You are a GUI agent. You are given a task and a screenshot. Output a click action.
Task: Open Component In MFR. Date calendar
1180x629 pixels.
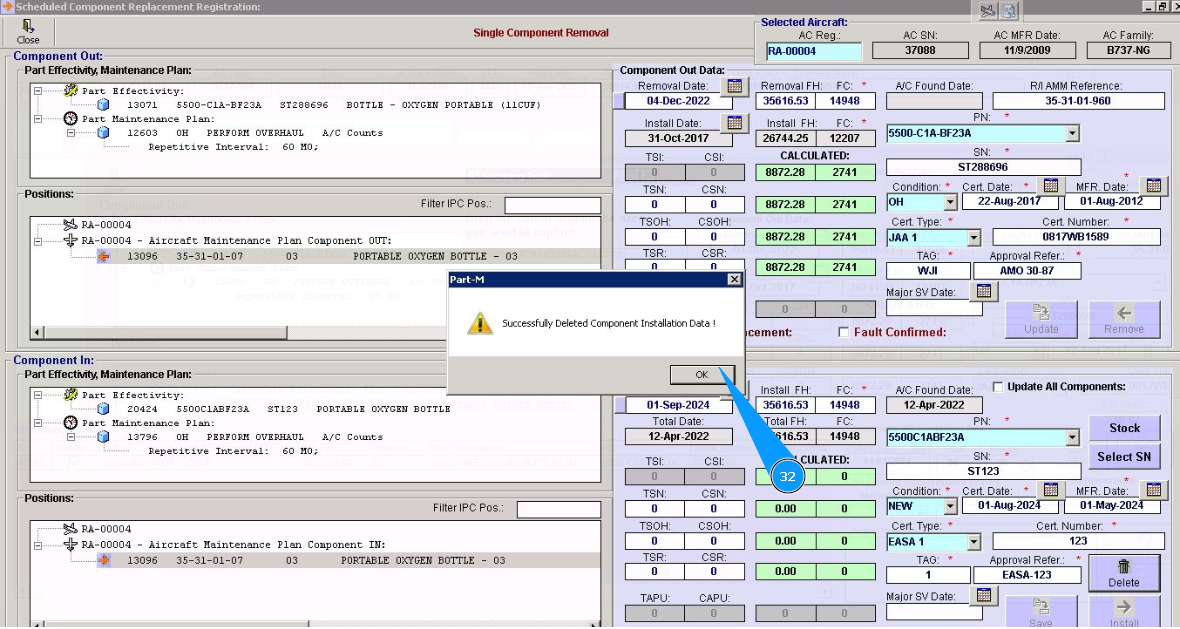point(1154,490)
